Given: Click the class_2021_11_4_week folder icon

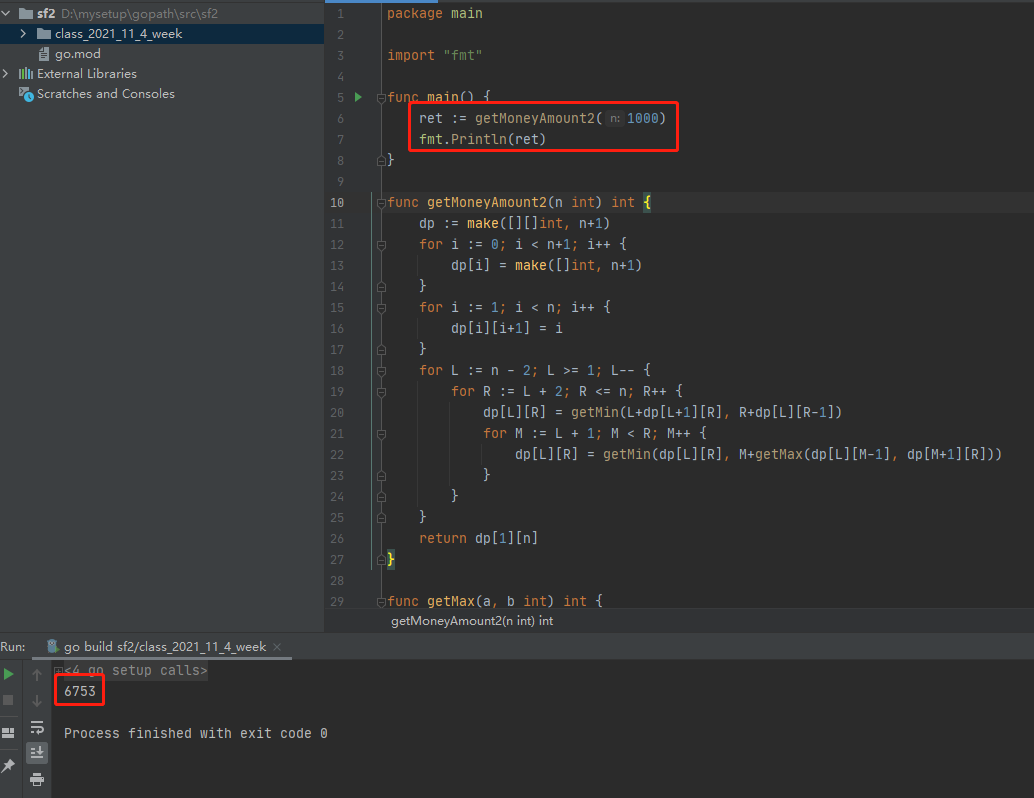Looking at the screenshot, I should click(44, 34).
